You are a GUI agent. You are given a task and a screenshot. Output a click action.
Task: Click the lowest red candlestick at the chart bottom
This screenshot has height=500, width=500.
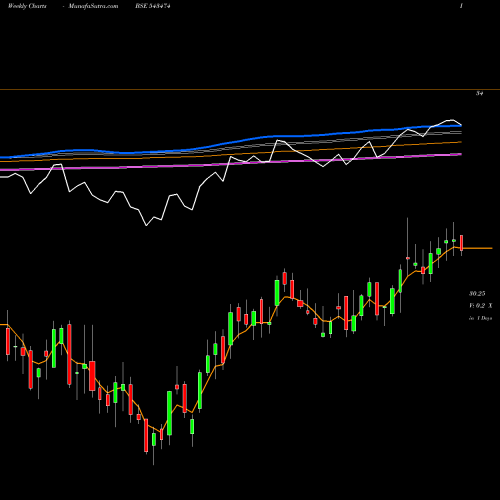[146, 436]
